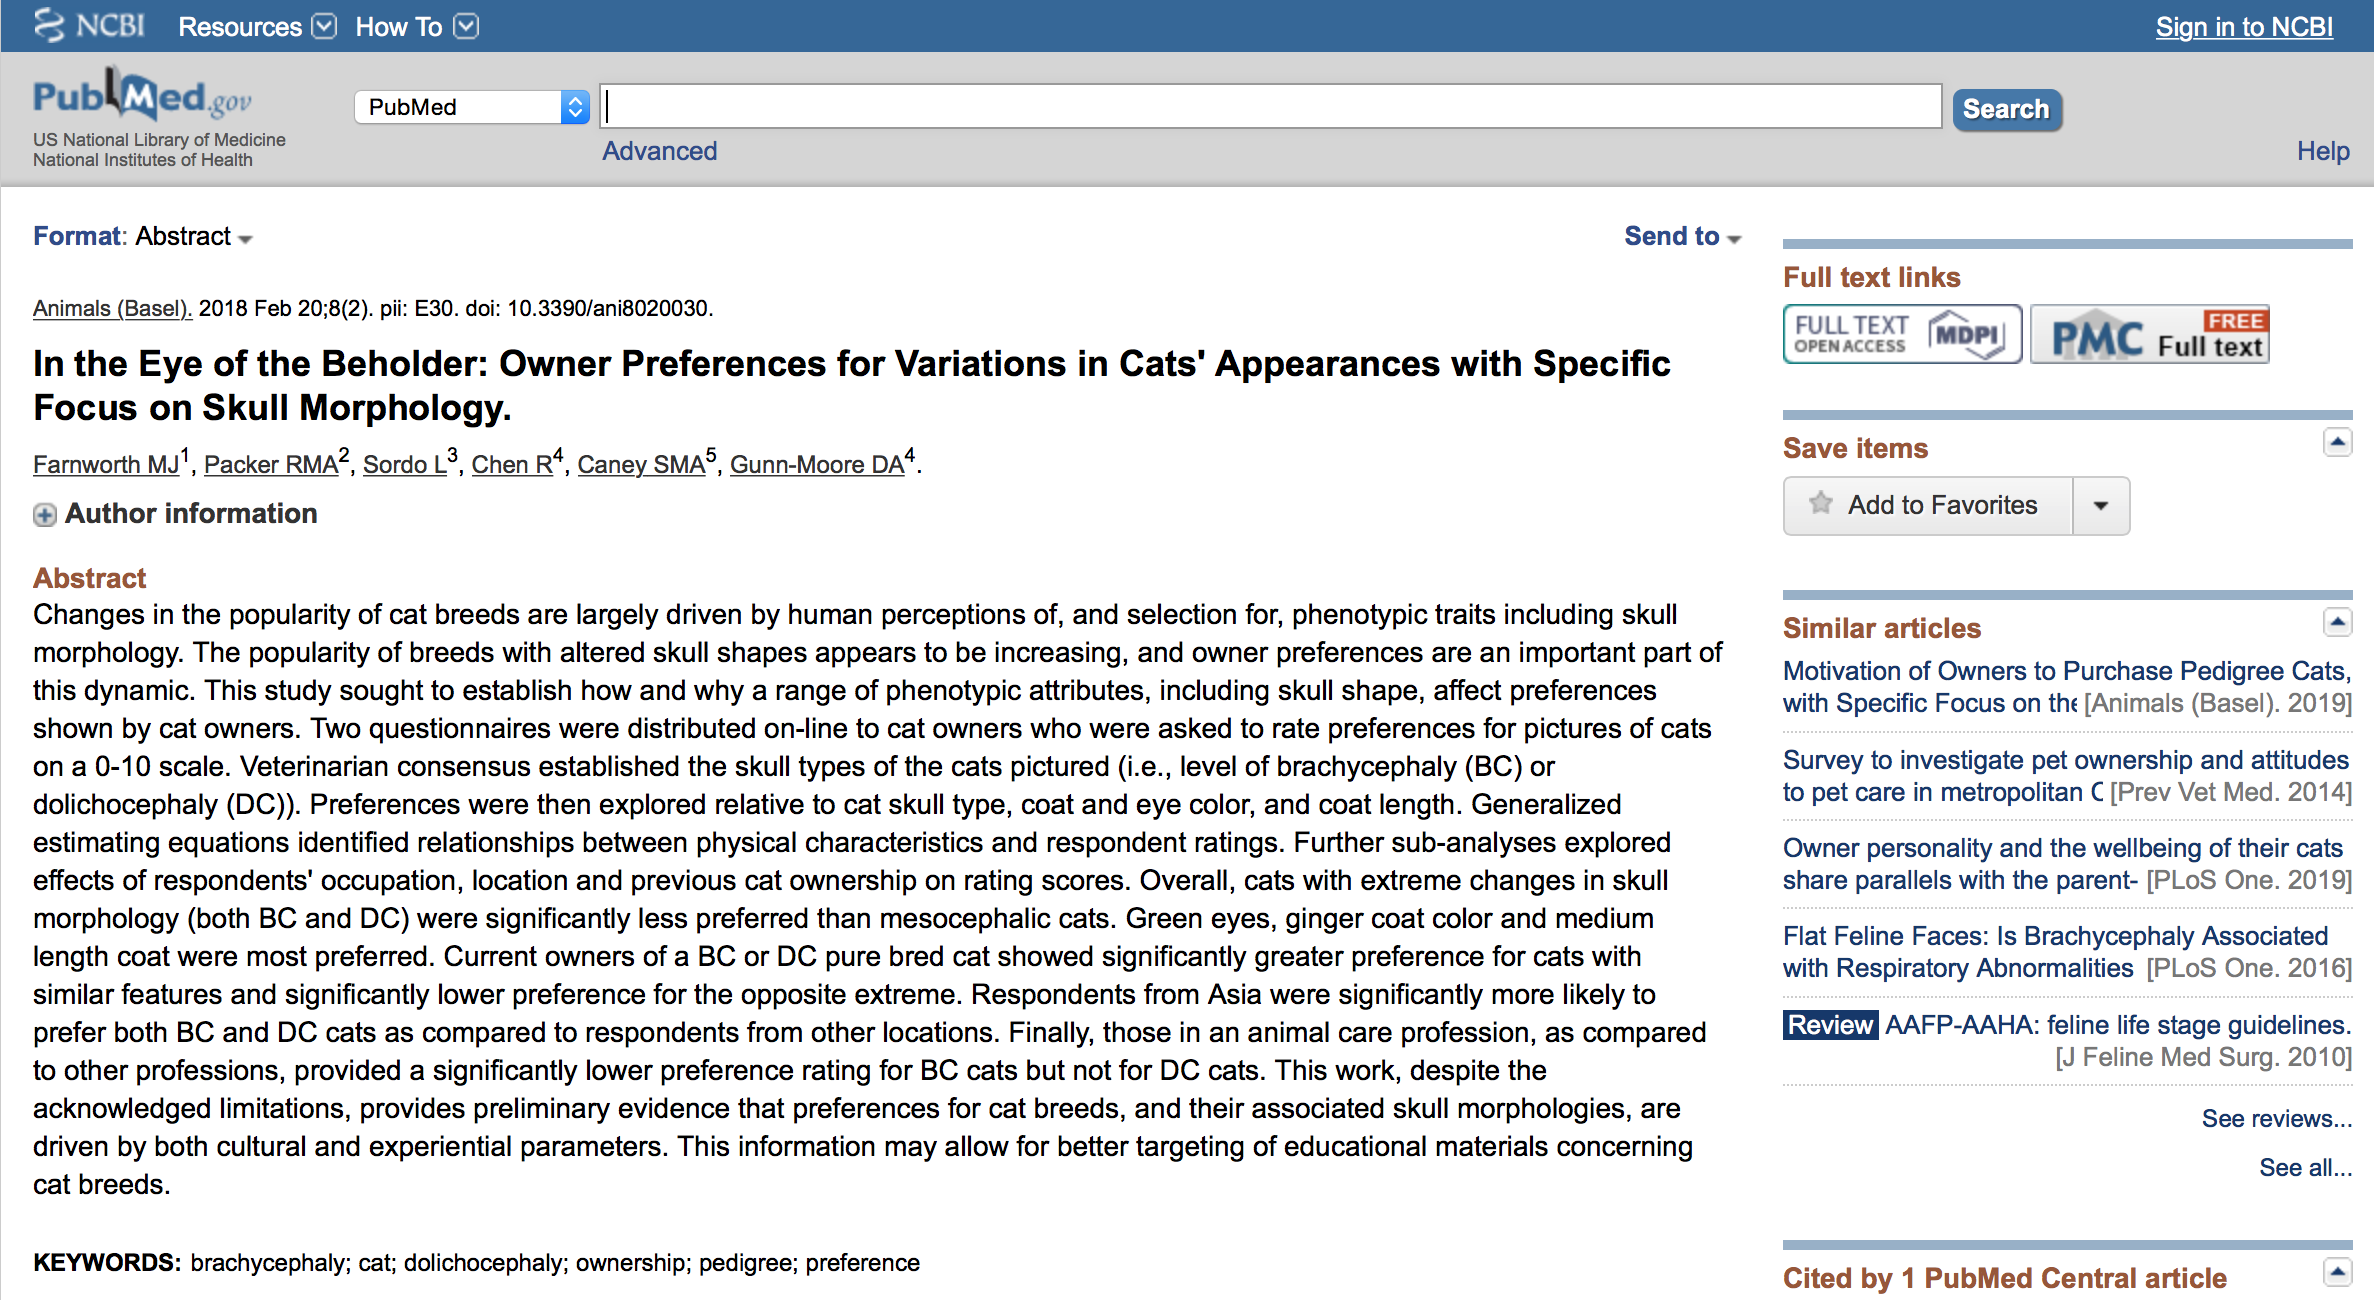This screenshot has height=1300, width=2374.
Task: Open Survey to investigate pet ownership article
Action: tap(2066, 776)
